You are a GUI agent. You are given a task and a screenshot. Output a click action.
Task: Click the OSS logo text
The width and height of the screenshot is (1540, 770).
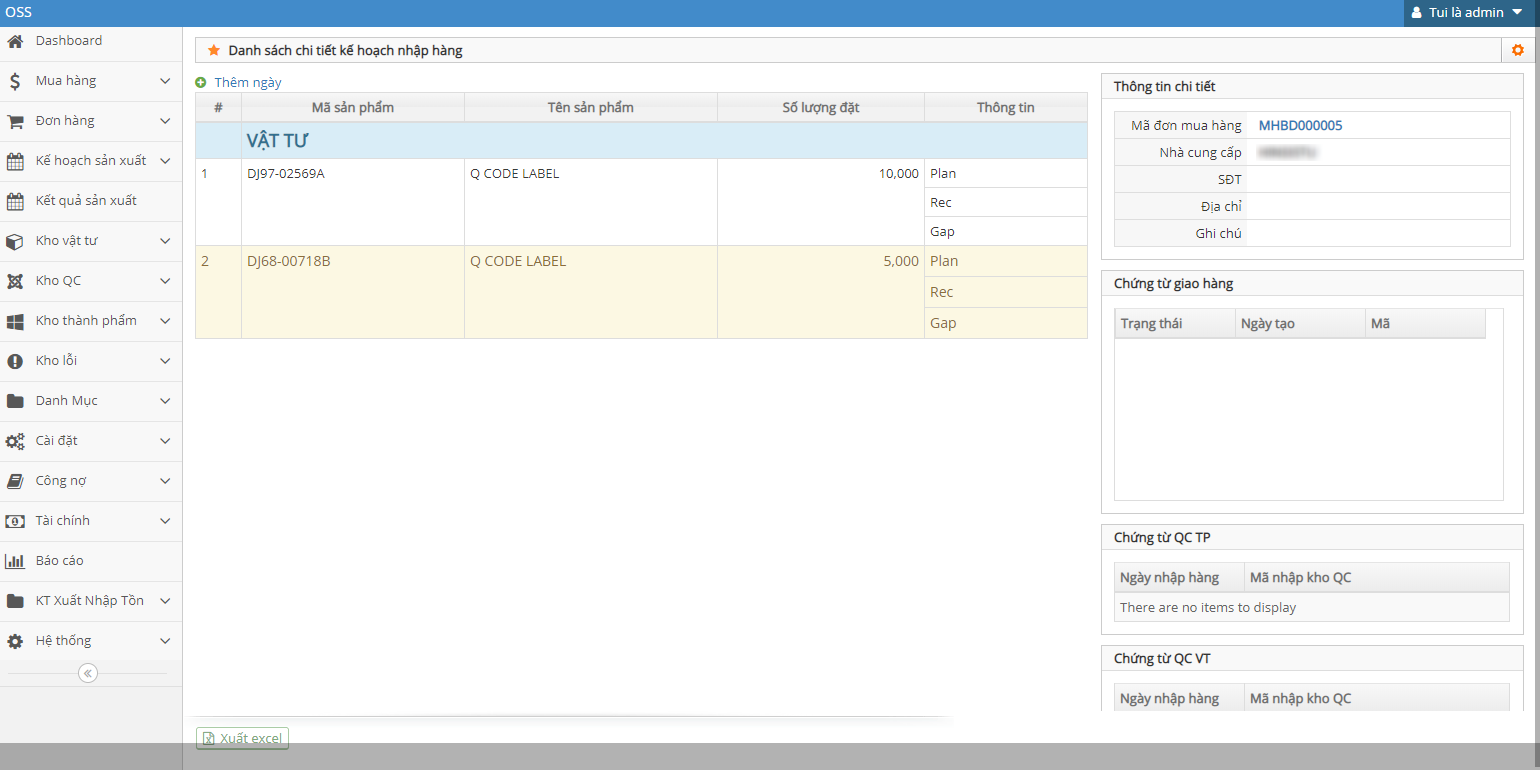(x=18, y=12)
